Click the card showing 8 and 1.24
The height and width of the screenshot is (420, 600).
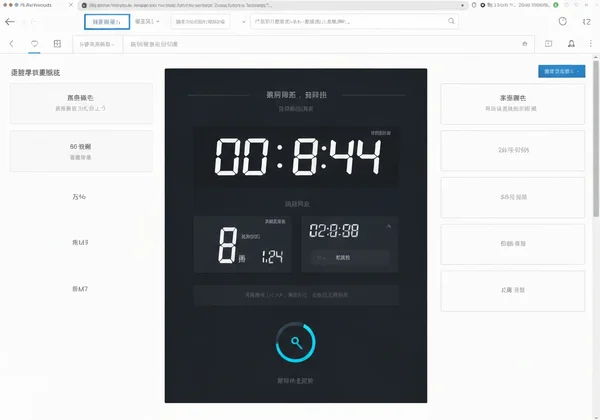click(243, 244)
